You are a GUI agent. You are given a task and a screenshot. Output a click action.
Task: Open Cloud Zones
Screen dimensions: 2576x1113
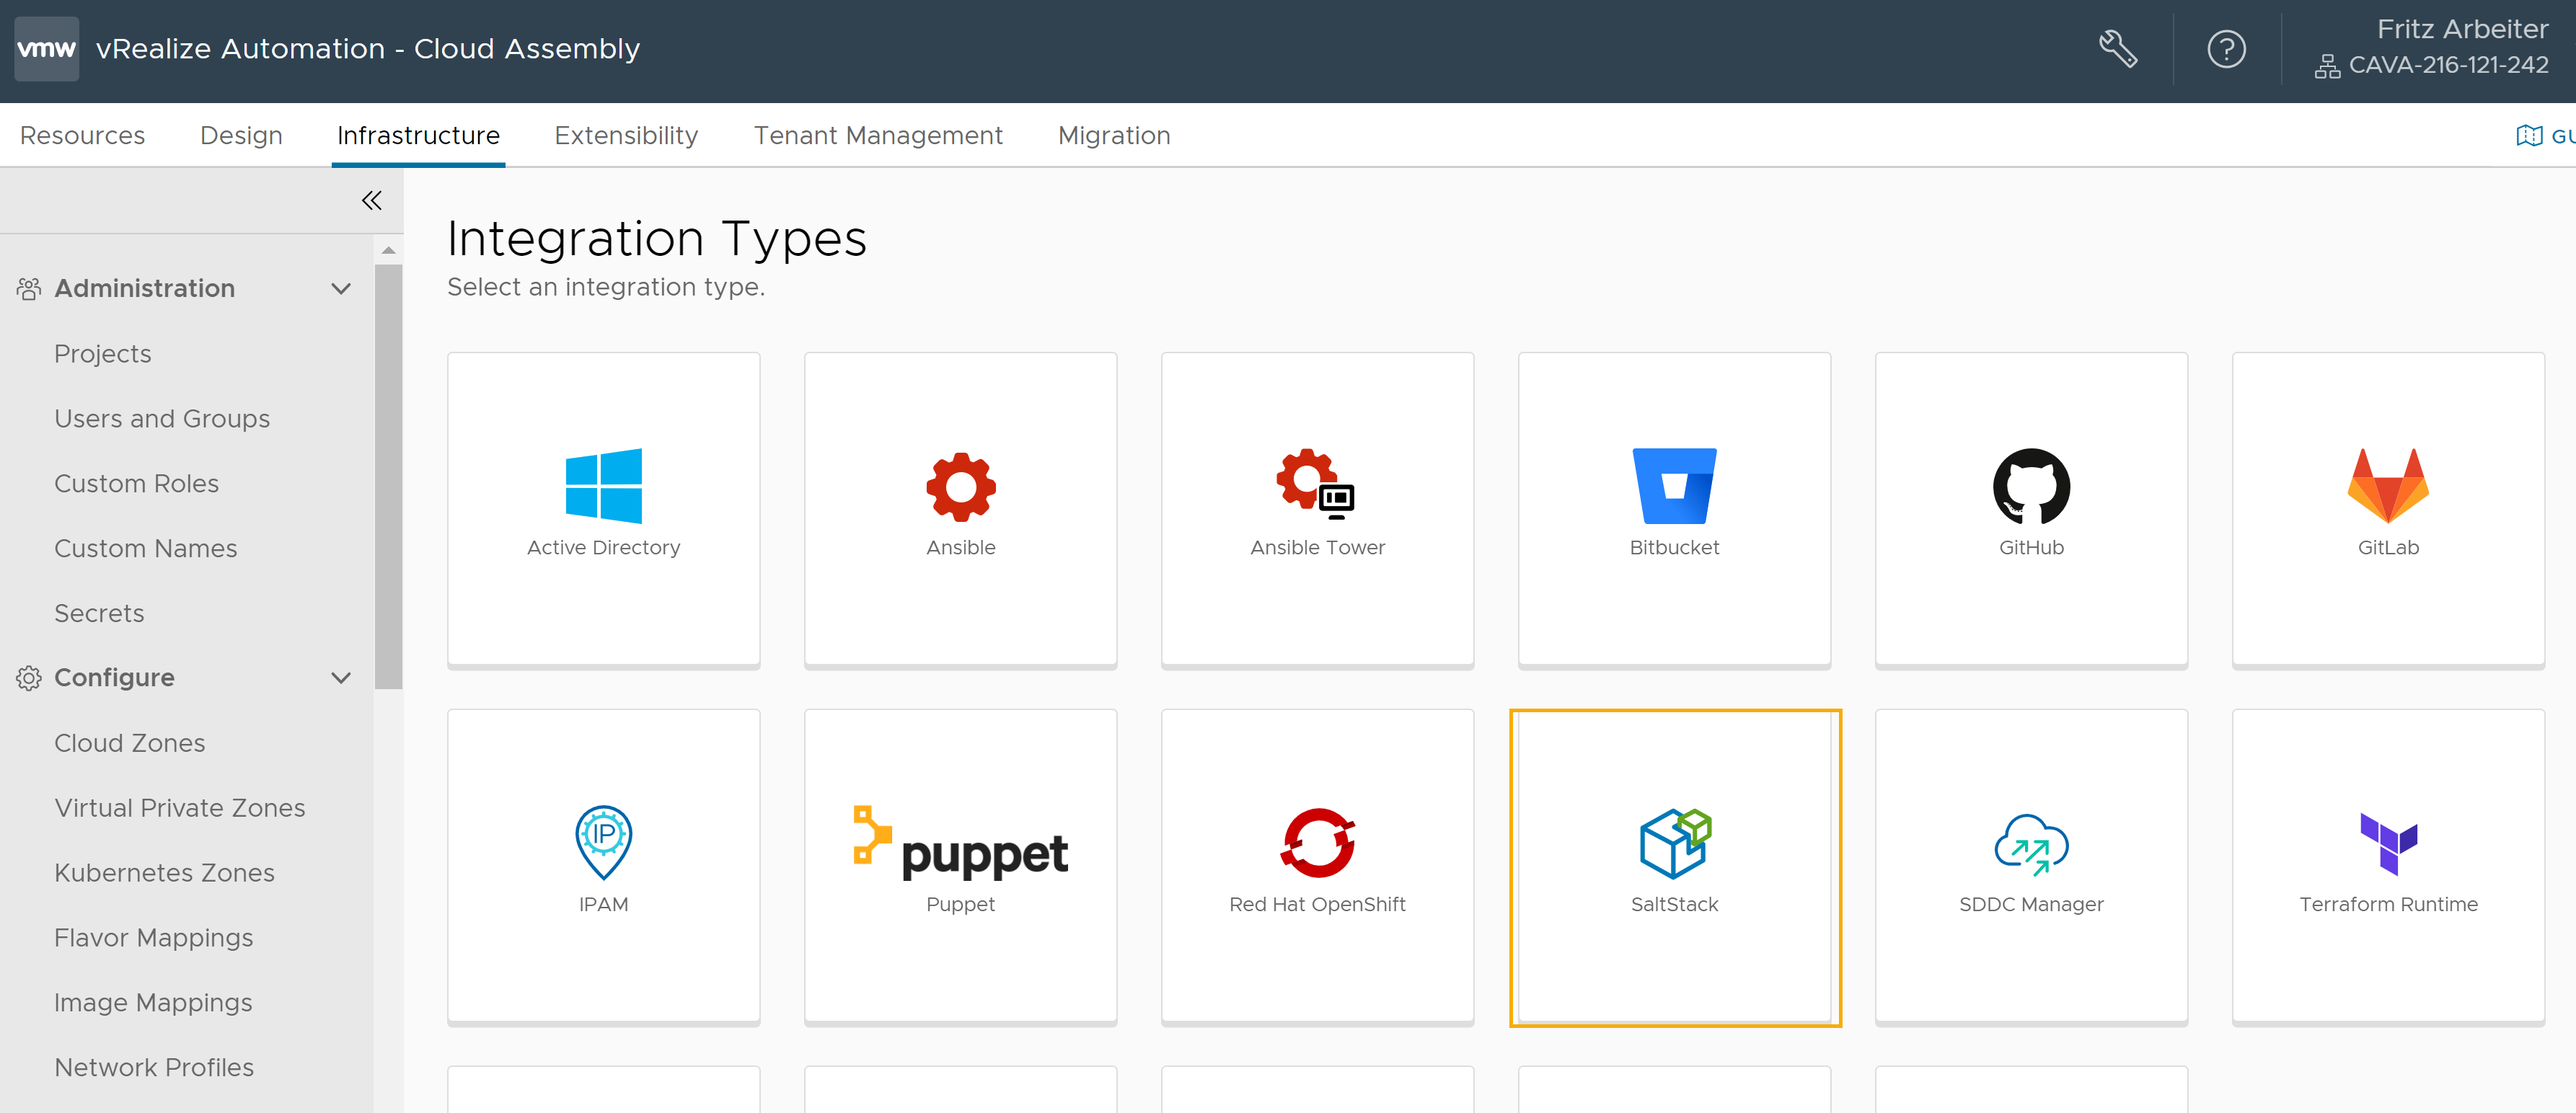[130, 743]
